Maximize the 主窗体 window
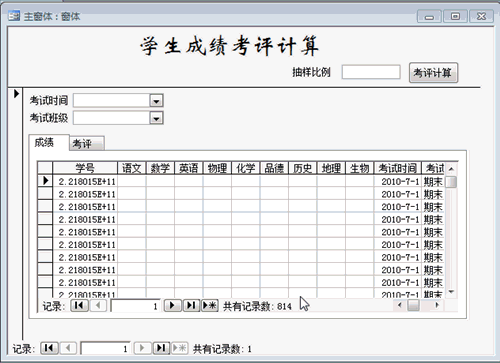500x363 pixels. click(x=455, y=16)
